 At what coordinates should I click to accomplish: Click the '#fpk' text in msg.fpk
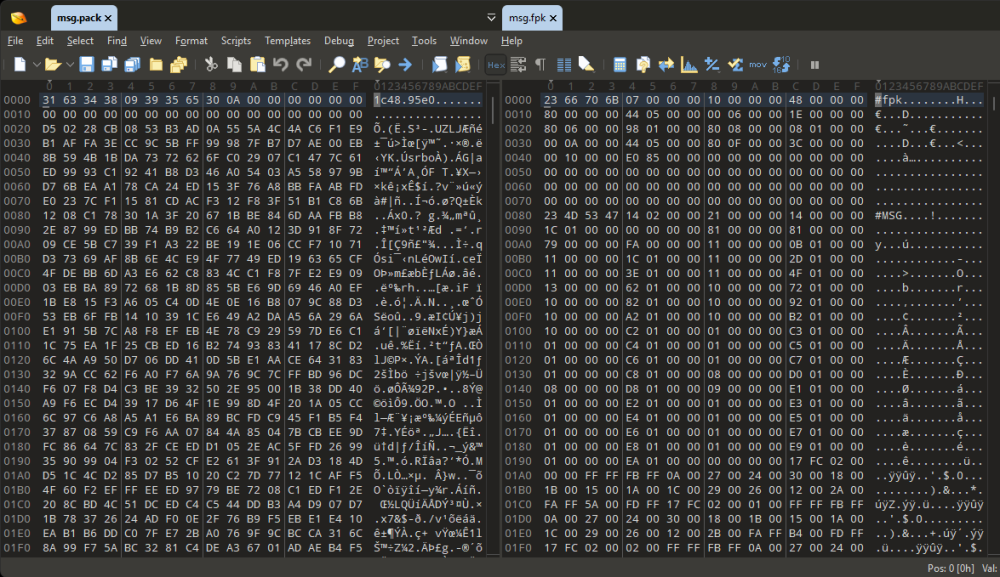pyautogui.click(x=888, y=100)
